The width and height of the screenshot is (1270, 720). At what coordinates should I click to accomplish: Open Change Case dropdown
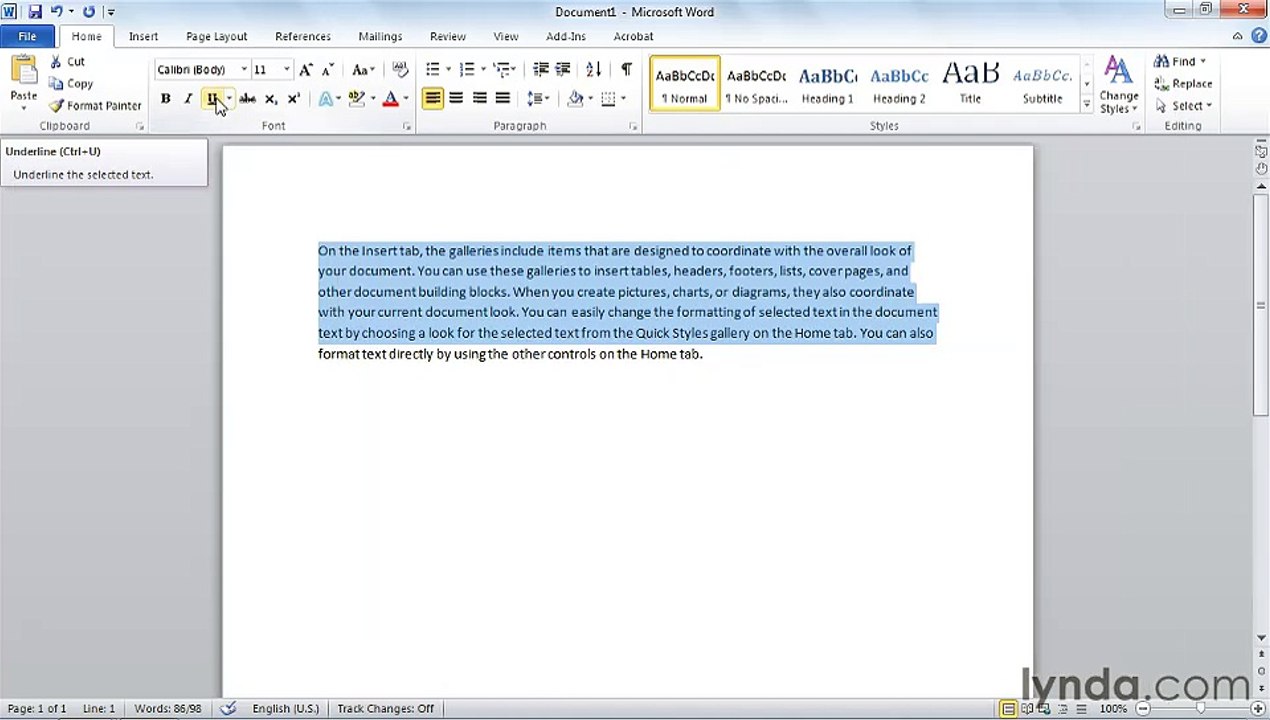pos(362,70)
